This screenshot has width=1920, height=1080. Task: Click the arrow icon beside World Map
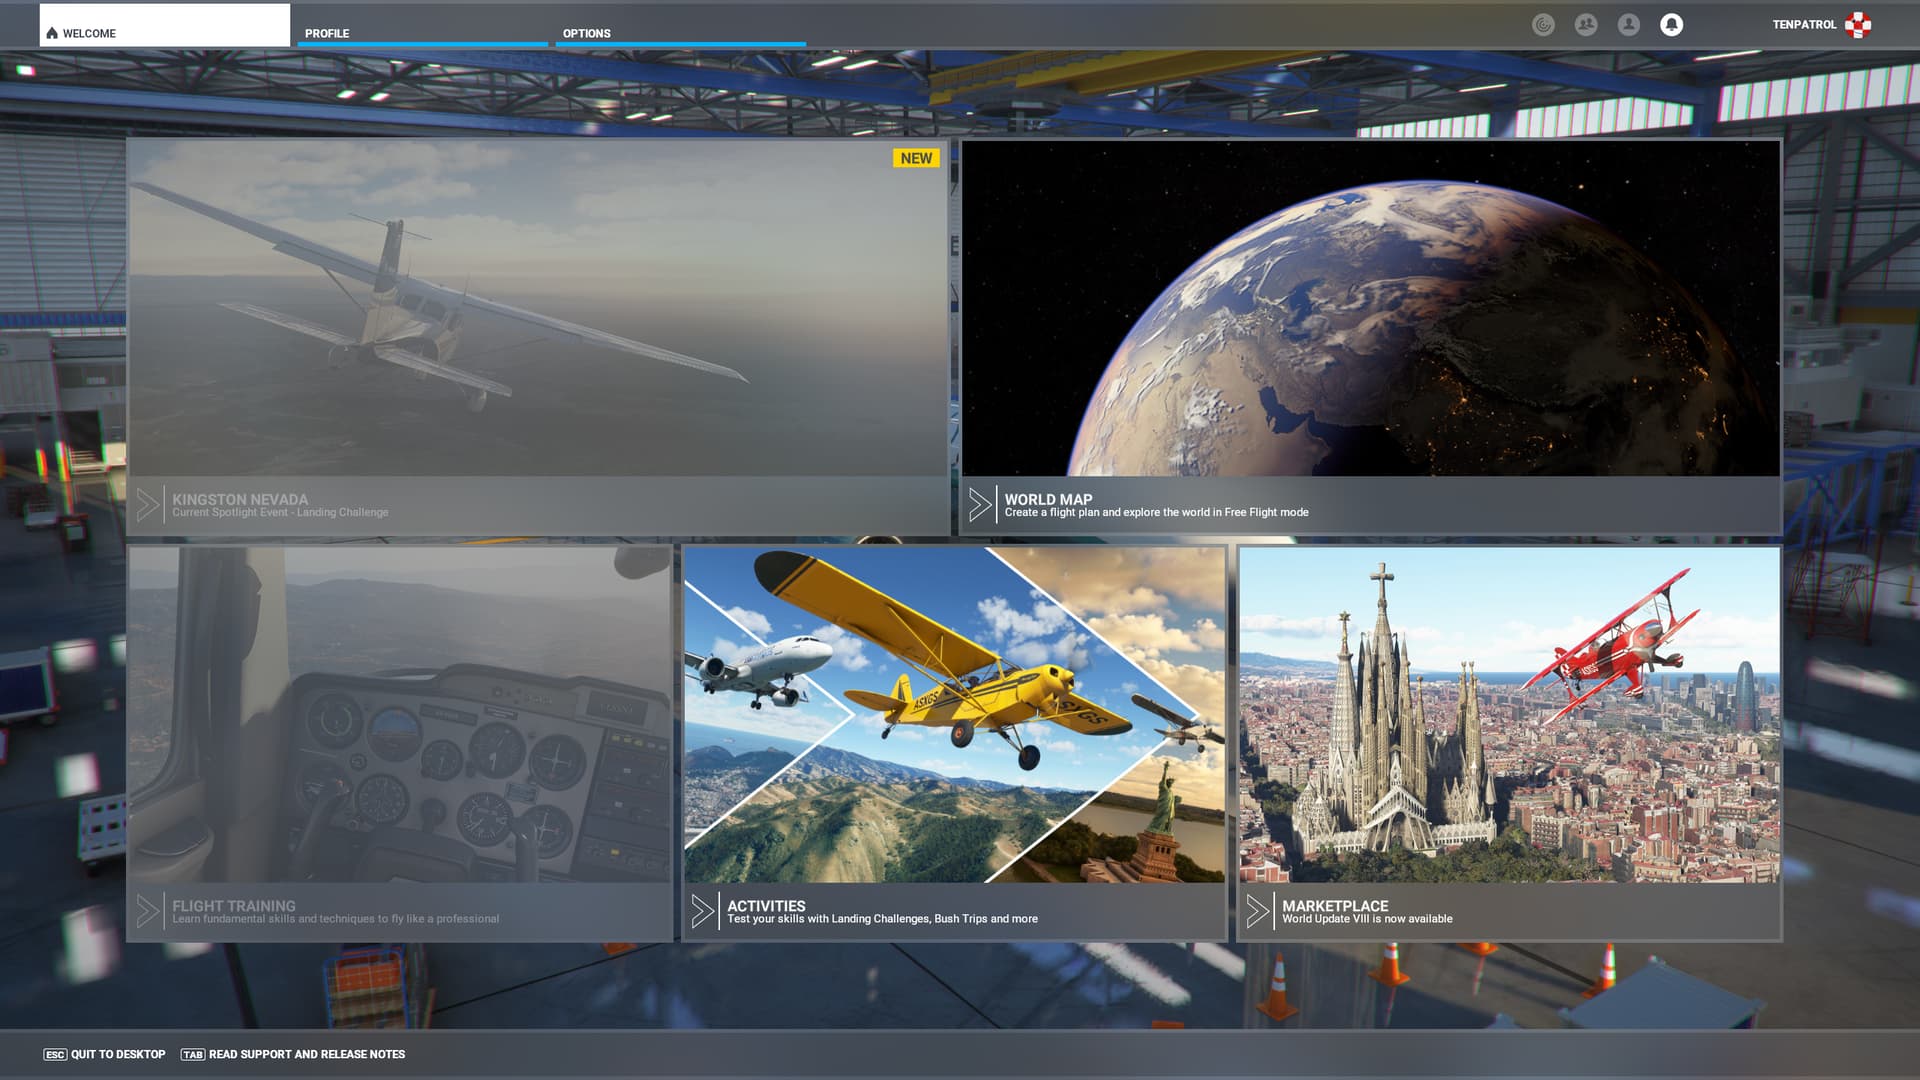[x=979, y=505]
